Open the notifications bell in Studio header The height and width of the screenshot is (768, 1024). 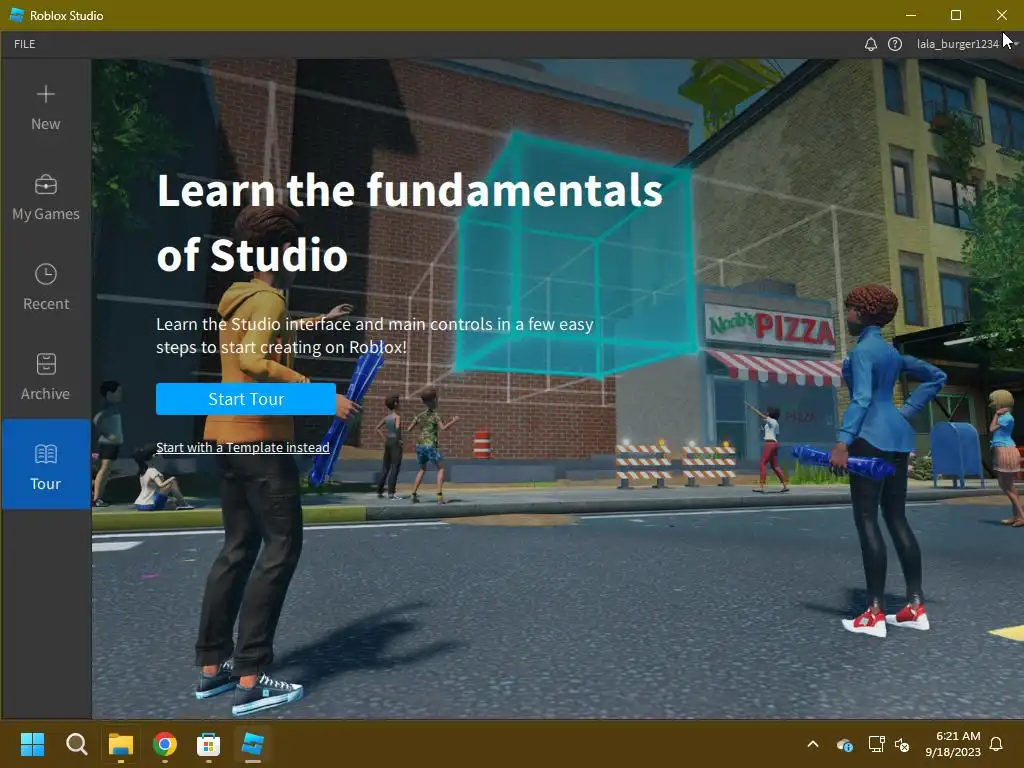tap(871, 44)
